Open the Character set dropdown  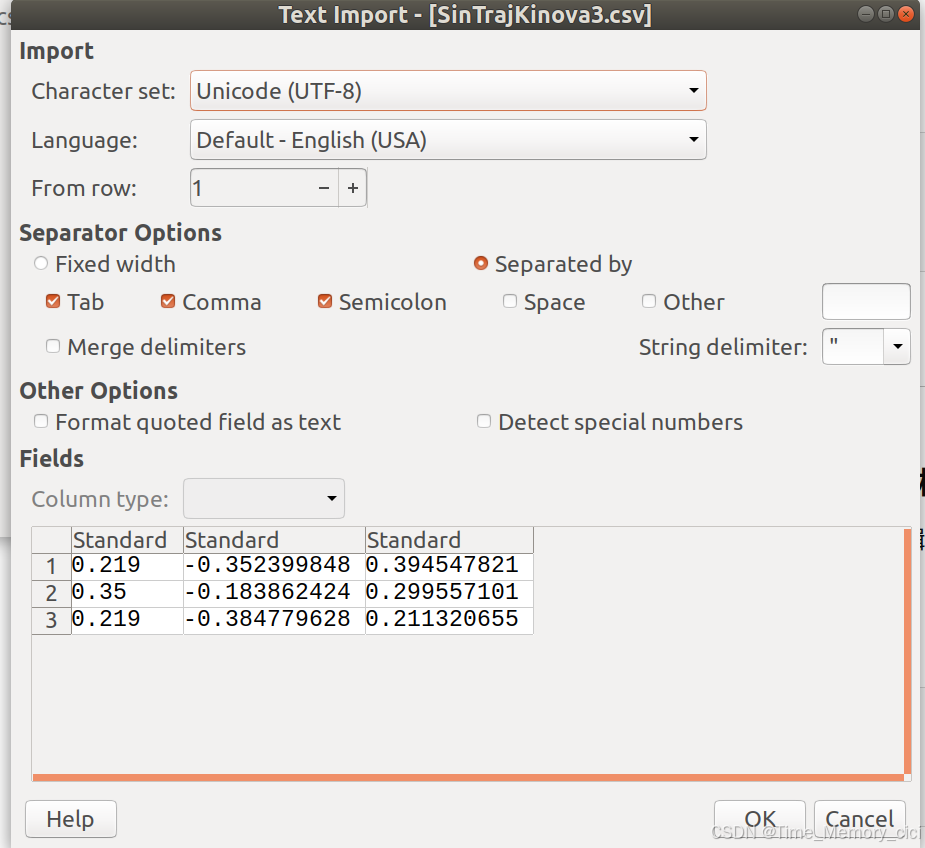click(694, 90)
